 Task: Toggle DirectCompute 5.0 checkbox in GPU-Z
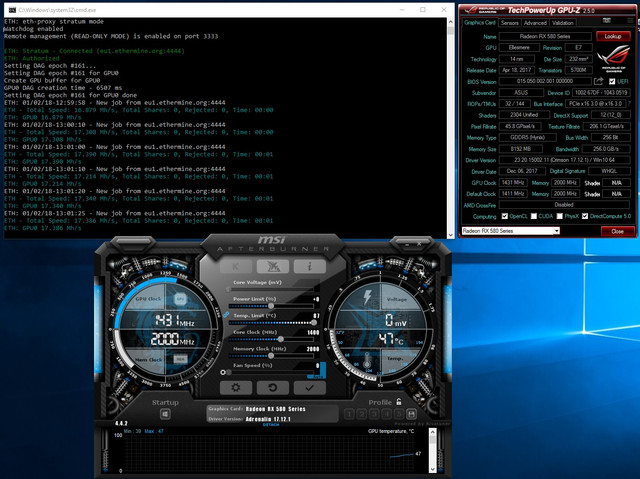point(585,216)
